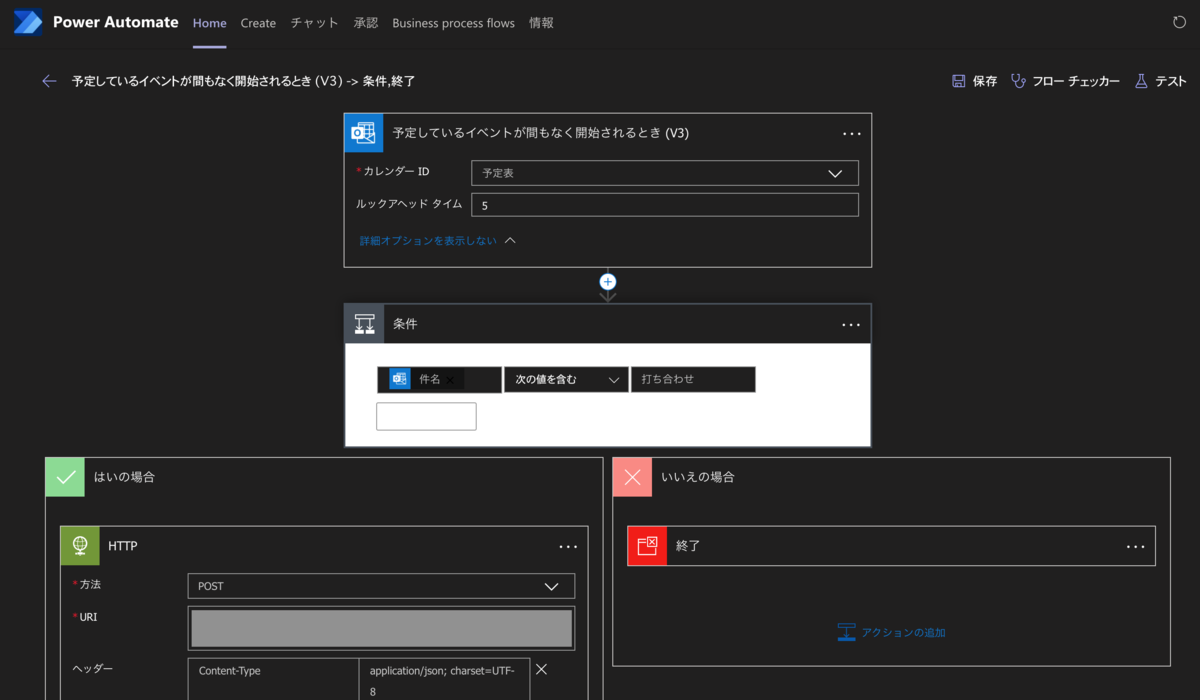Open the trigger card's three-dot menu
The width and height of the screenshot is (1200, 700).
coord(851,133)
